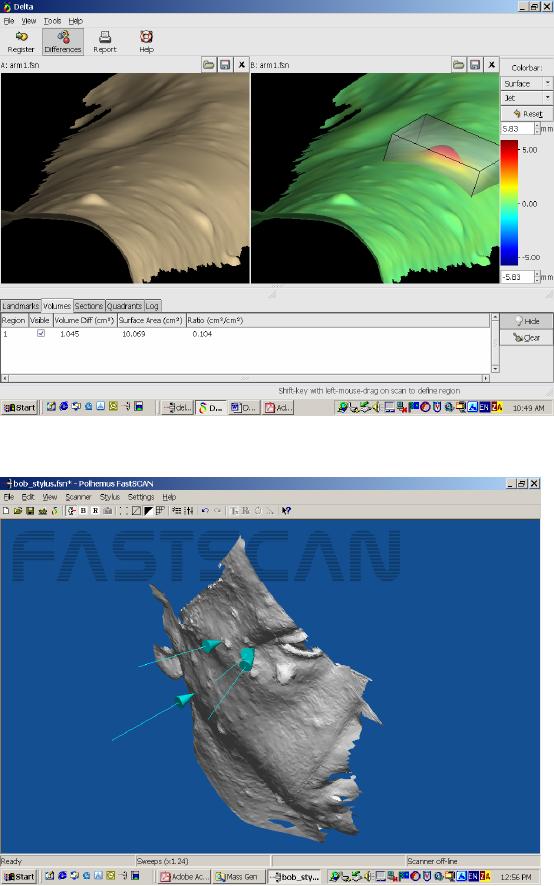Open FastSCAN Stylus menu
The height and width of the screenshot is (886, 554).
point(110,497)
